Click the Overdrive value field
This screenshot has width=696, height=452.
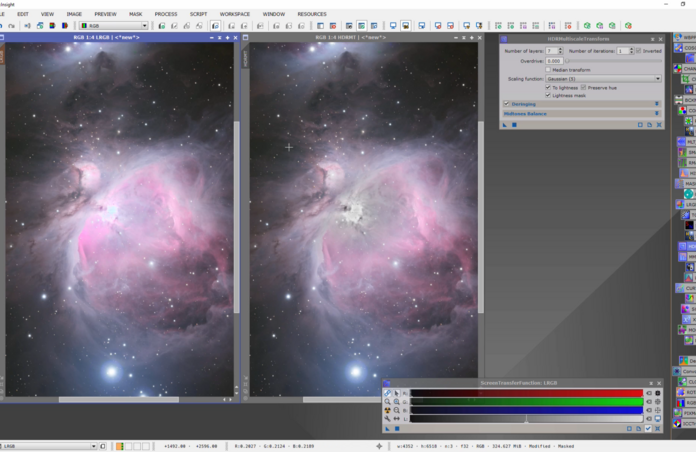[554, 61]
